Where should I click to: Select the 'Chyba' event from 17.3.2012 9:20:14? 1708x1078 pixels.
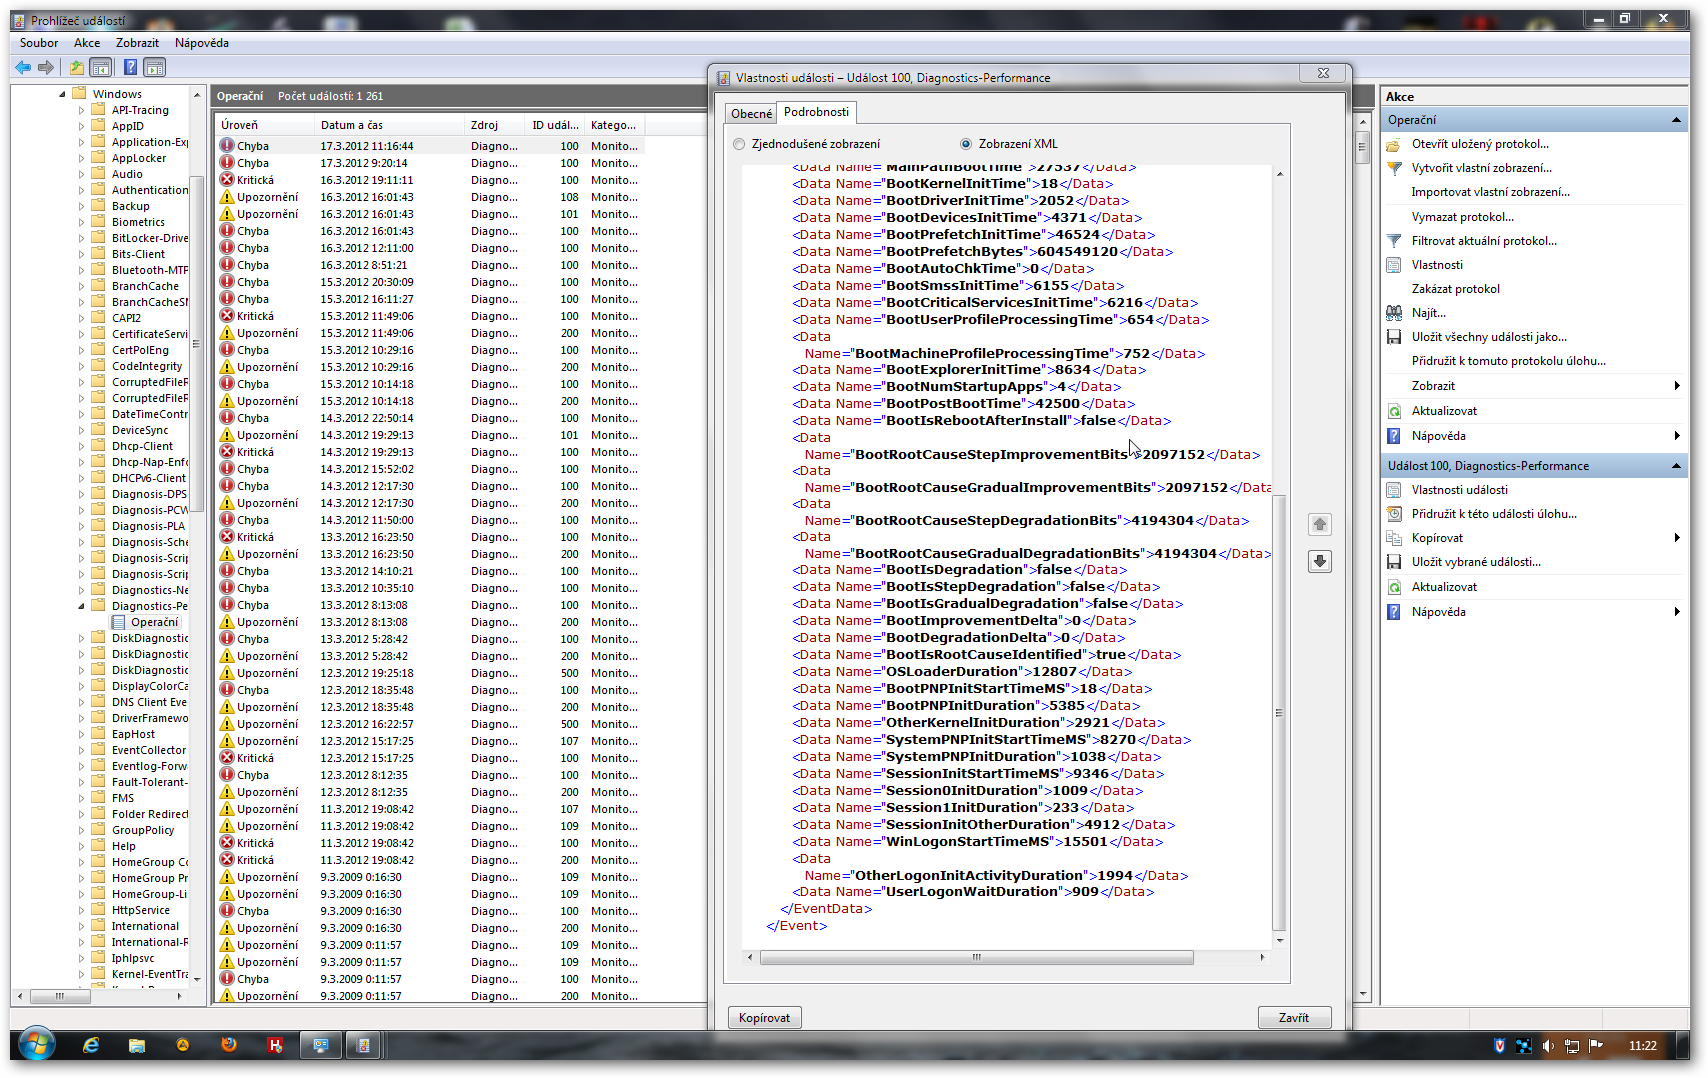tap(430, 163)
